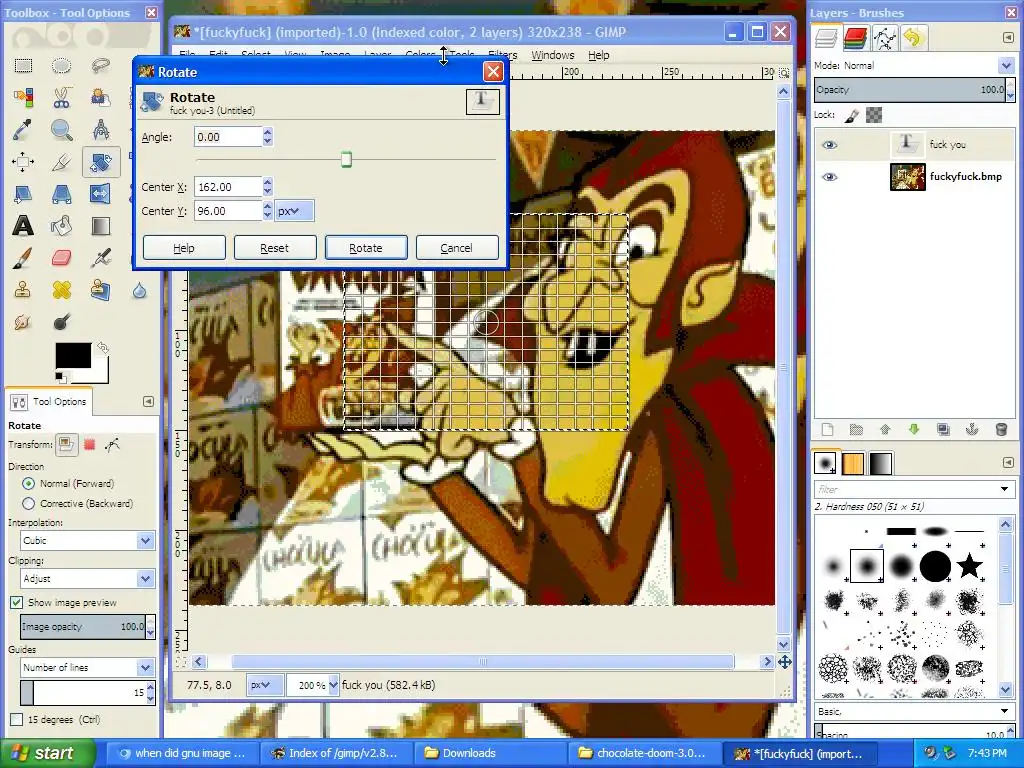Hide the 'fuck you' text layer

click(829, 145)
